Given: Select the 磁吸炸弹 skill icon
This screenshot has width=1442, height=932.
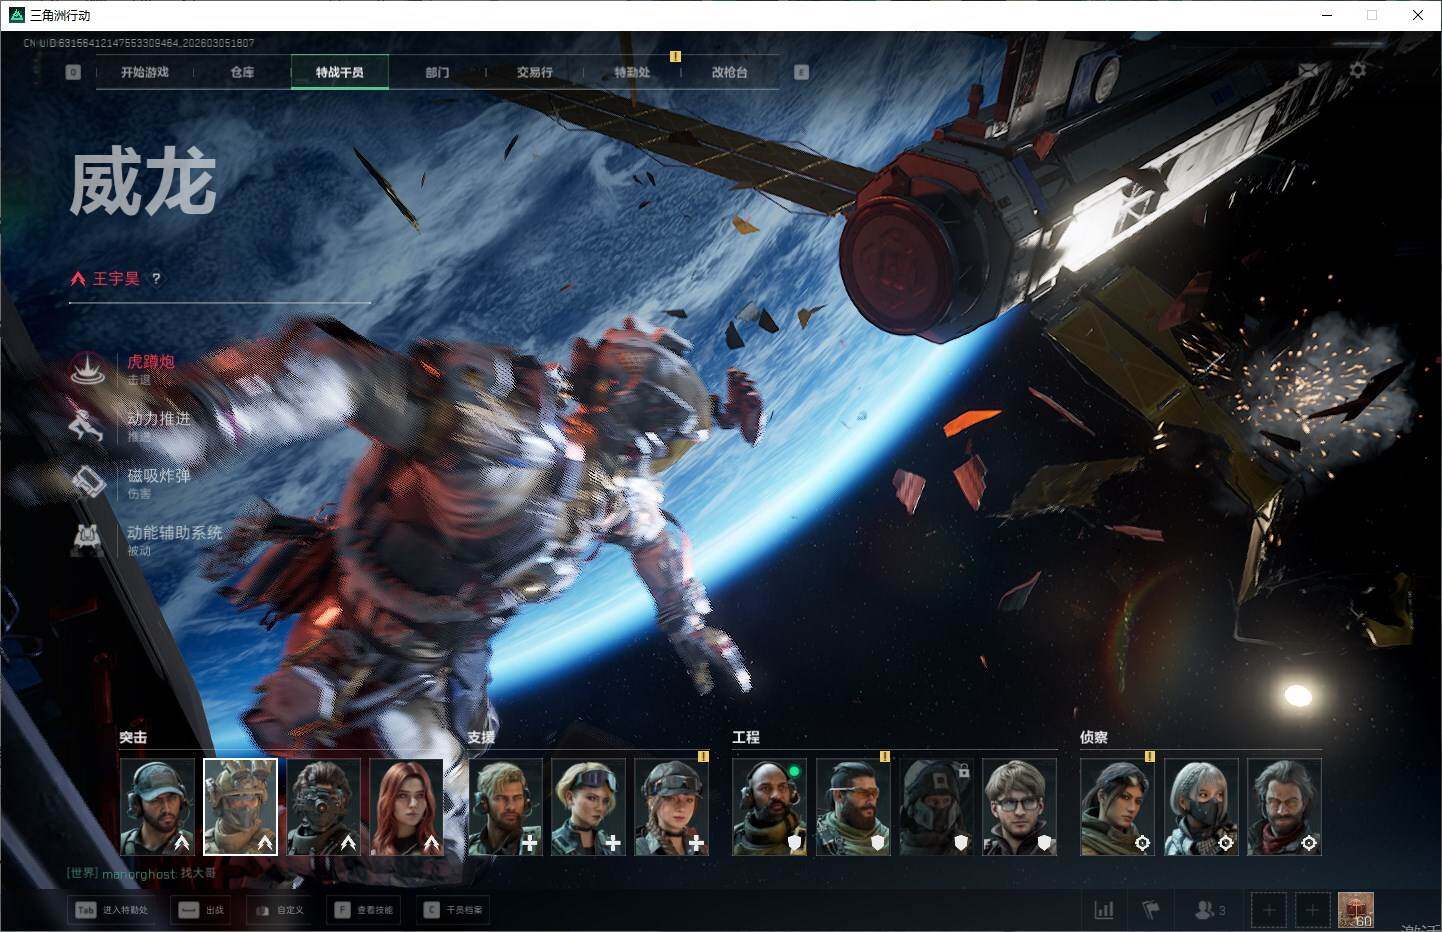Looking at the screenshot, I should (88, 482).
